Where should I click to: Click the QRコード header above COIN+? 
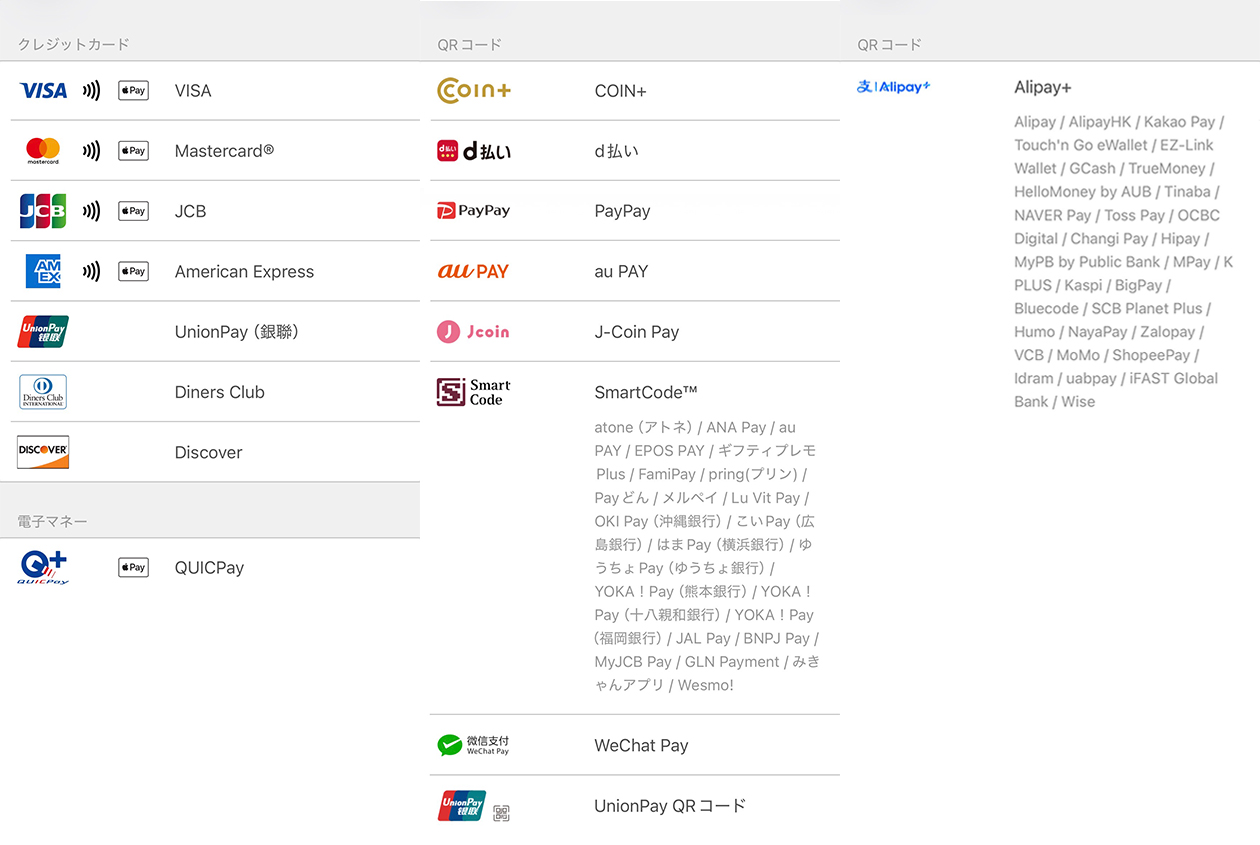coord(470,44)
